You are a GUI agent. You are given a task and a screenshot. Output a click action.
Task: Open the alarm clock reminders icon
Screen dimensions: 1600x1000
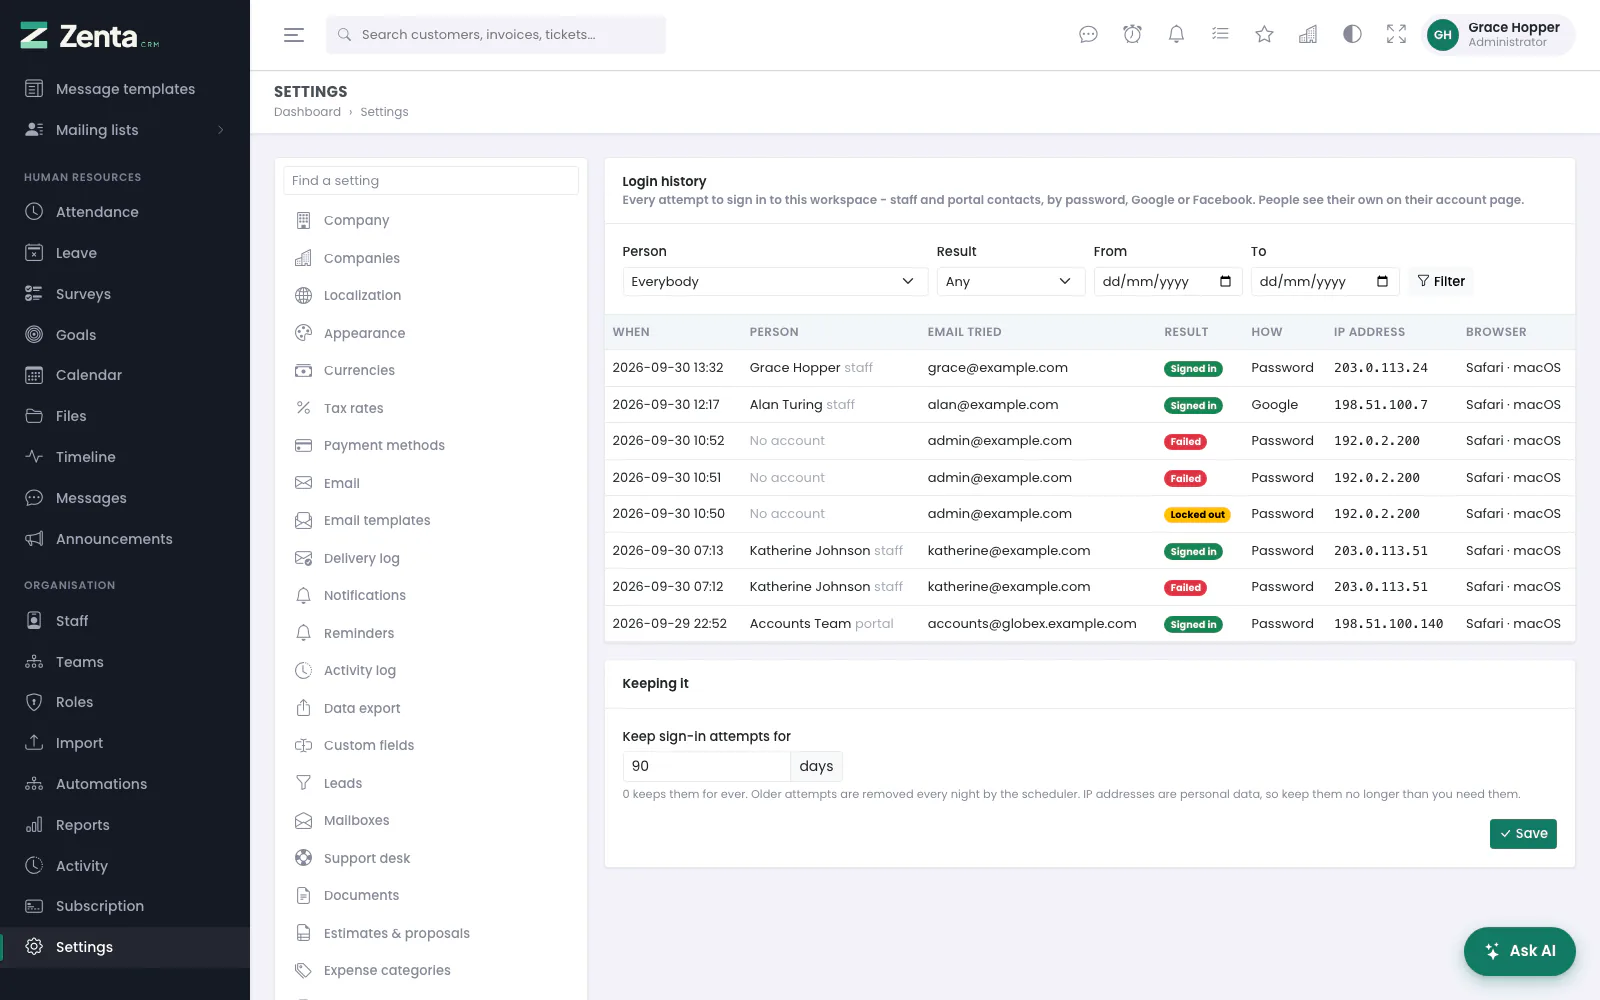point(1132,35)
